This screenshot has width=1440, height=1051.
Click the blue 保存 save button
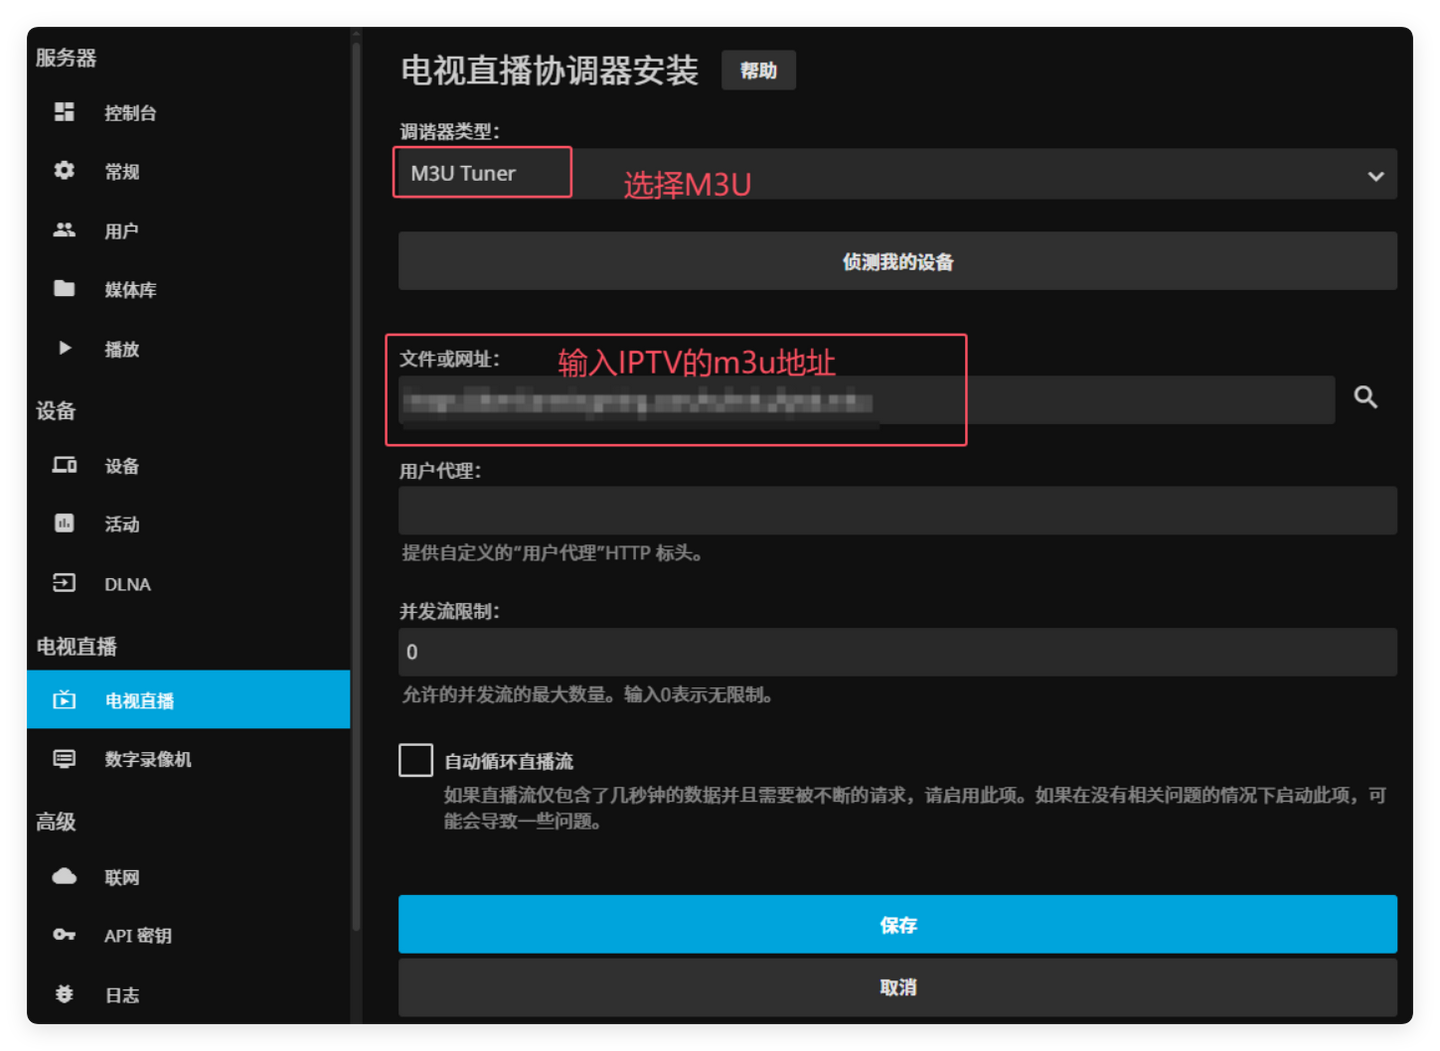pos(897,925)
